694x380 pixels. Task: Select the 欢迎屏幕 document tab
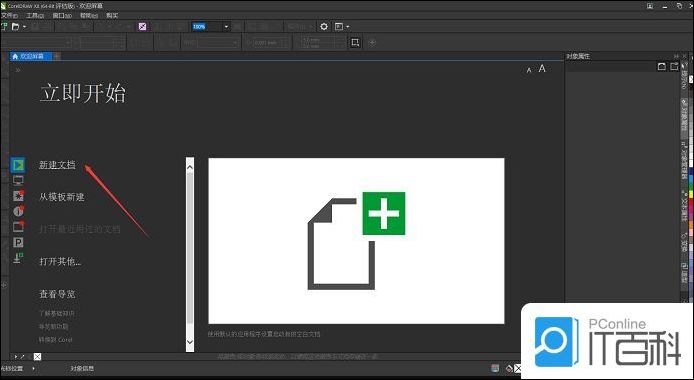click(x=31, y=57)
